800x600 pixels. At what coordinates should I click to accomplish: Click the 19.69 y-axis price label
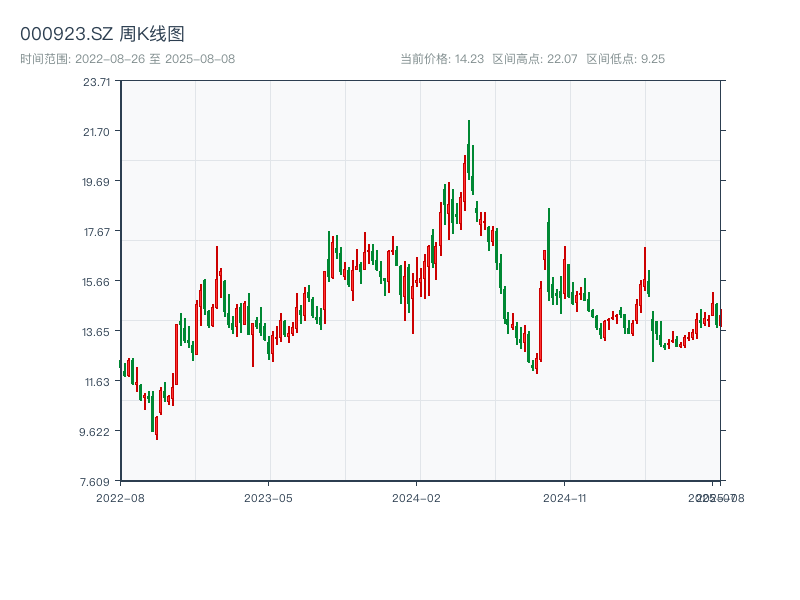coord(97,182)
